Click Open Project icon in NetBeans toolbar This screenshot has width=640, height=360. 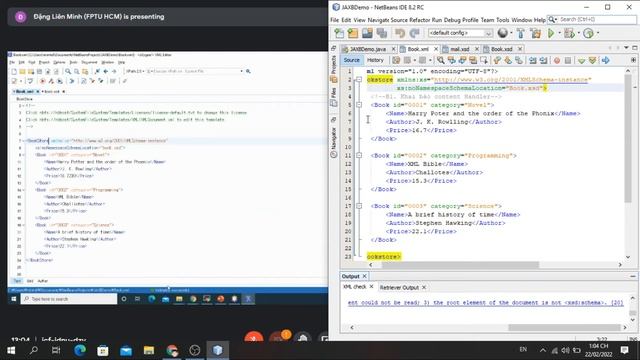[x=367, y=33]
